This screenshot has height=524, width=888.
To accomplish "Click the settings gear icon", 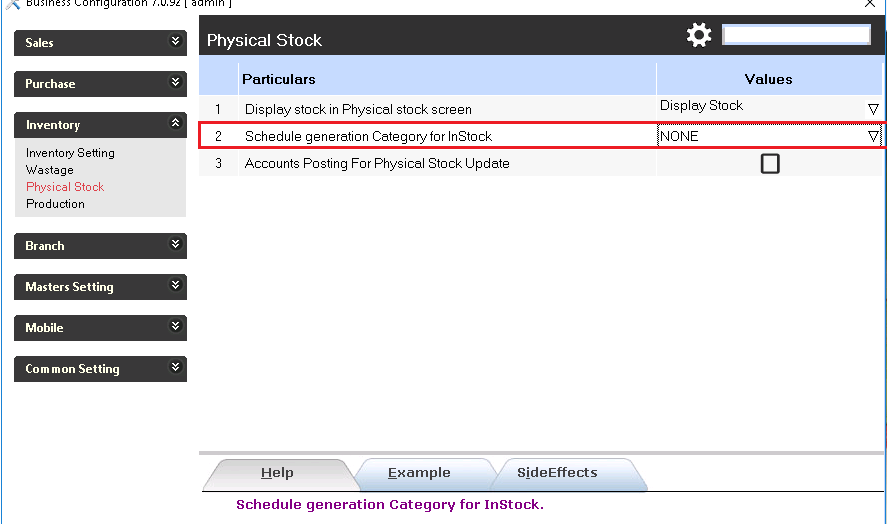I will point(698,36).
